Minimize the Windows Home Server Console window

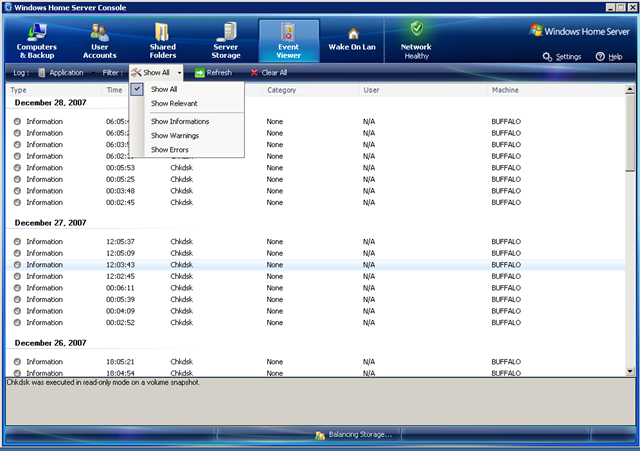click(x=610, y=7)
